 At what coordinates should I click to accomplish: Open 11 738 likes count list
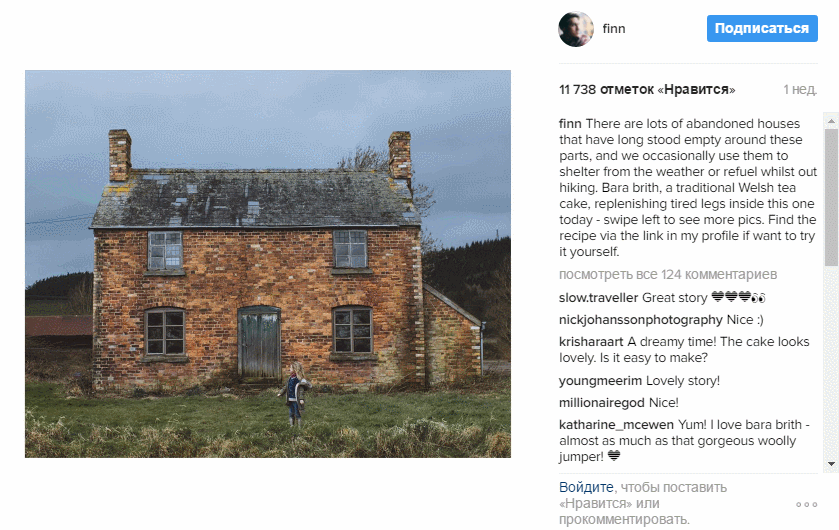click(647, 89)
